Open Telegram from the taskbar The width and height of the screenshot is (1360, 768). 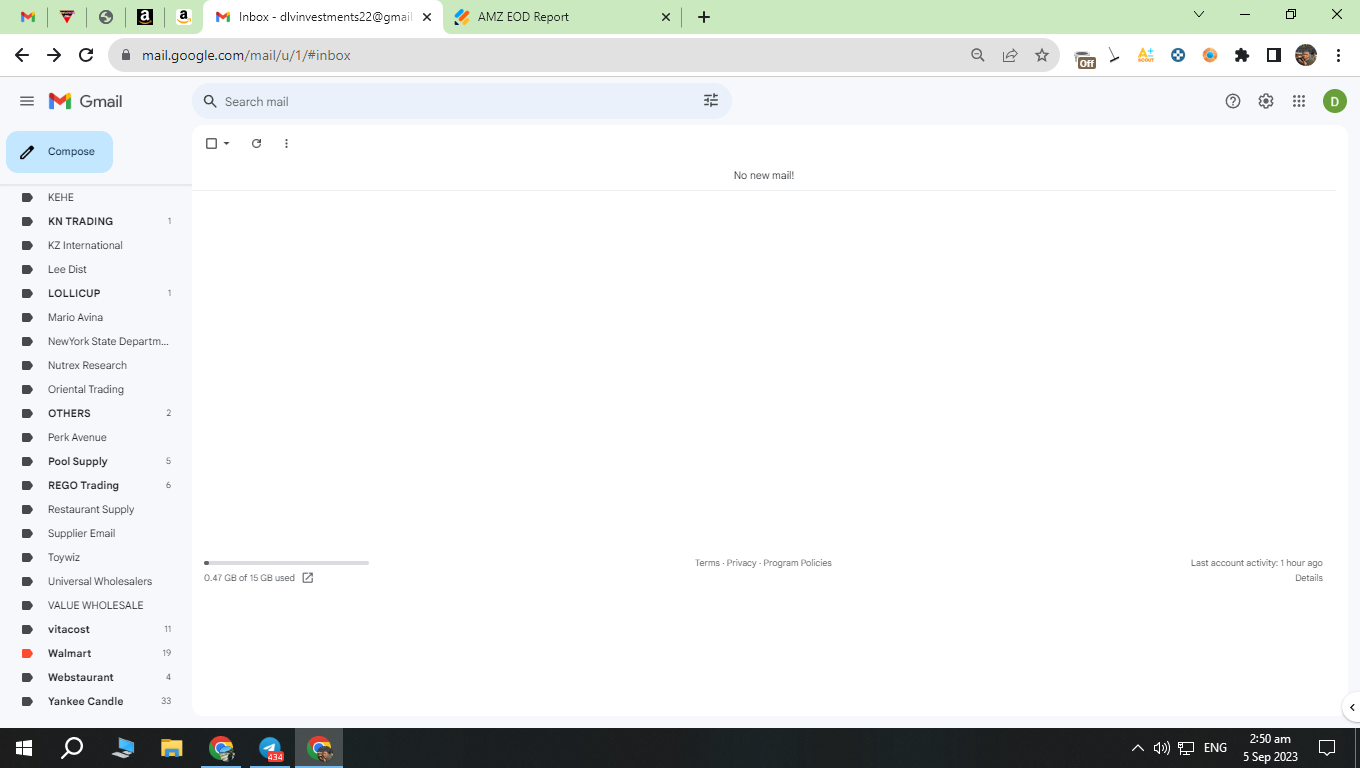[270, 748]
